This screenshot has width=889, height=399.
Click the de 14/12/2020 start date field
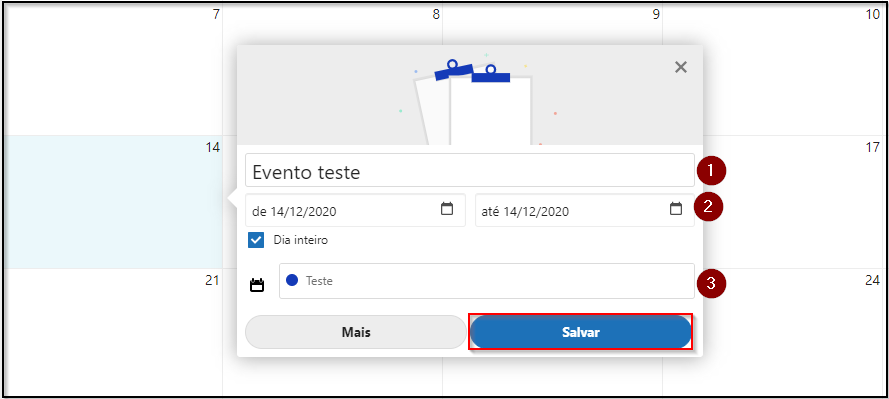coord(355,210)
